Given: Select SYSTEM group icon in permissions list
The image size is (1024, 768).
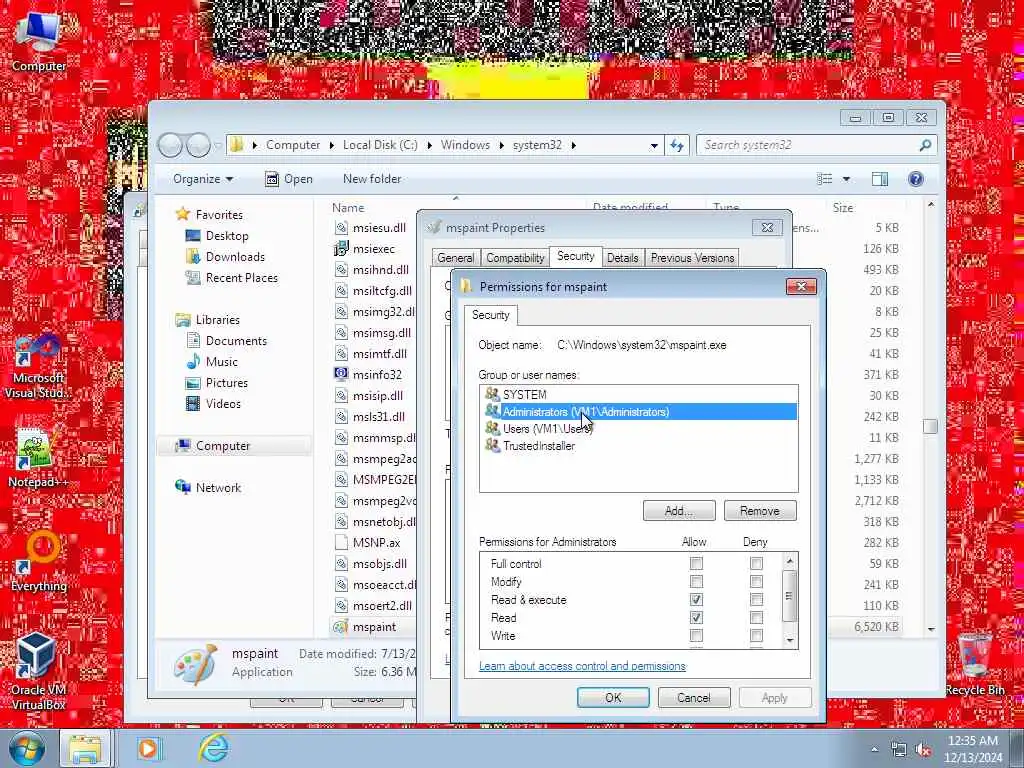Looking at the screenshot, I should (492, 394).
